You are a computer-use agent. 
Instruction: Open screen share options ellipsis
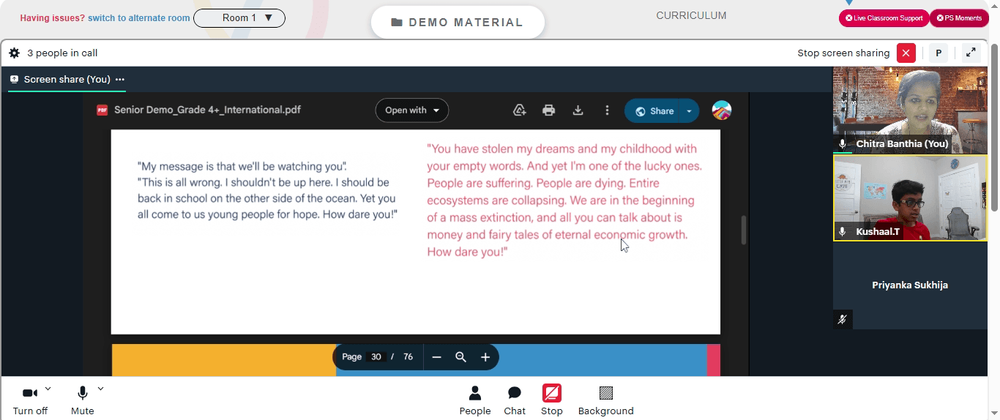[x=120, y=80]
